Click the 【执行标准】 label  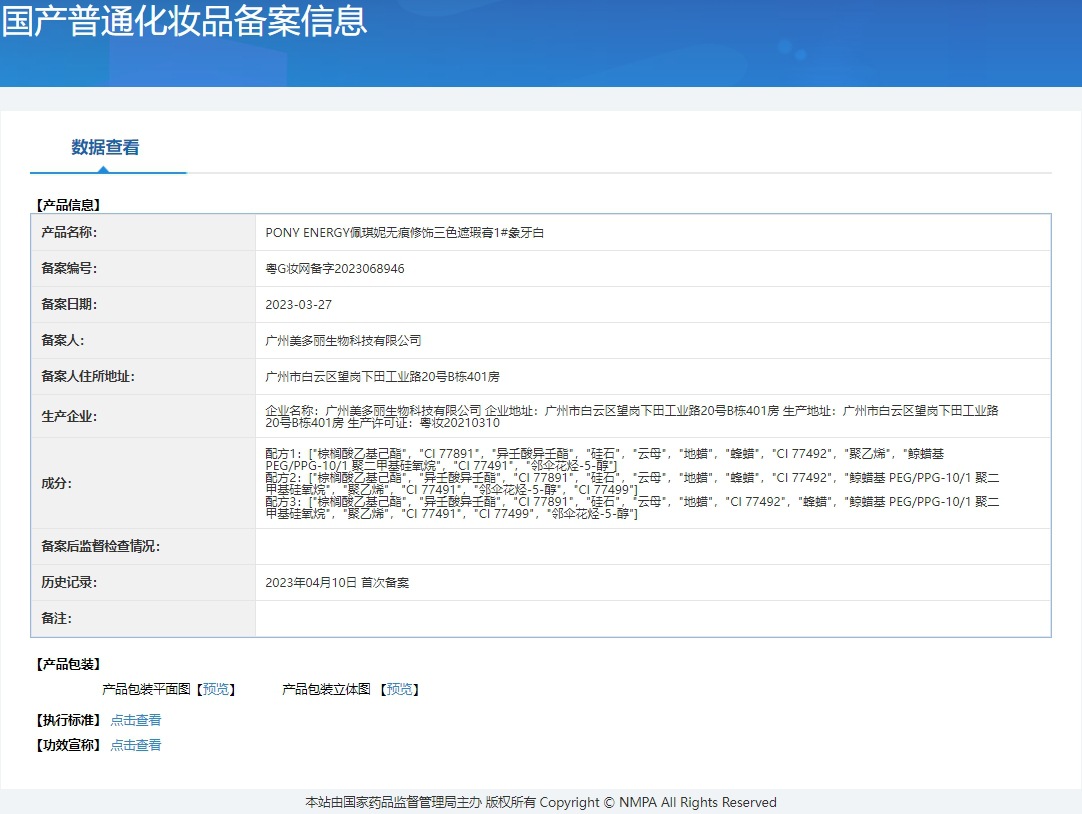point(68,720)
